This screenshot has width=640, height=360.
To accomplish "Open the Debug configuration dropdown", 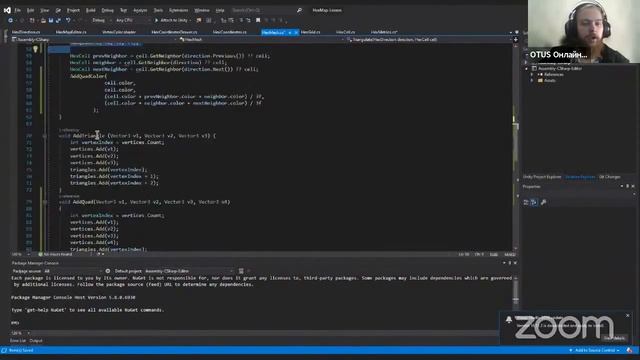I will click(101, 20).
